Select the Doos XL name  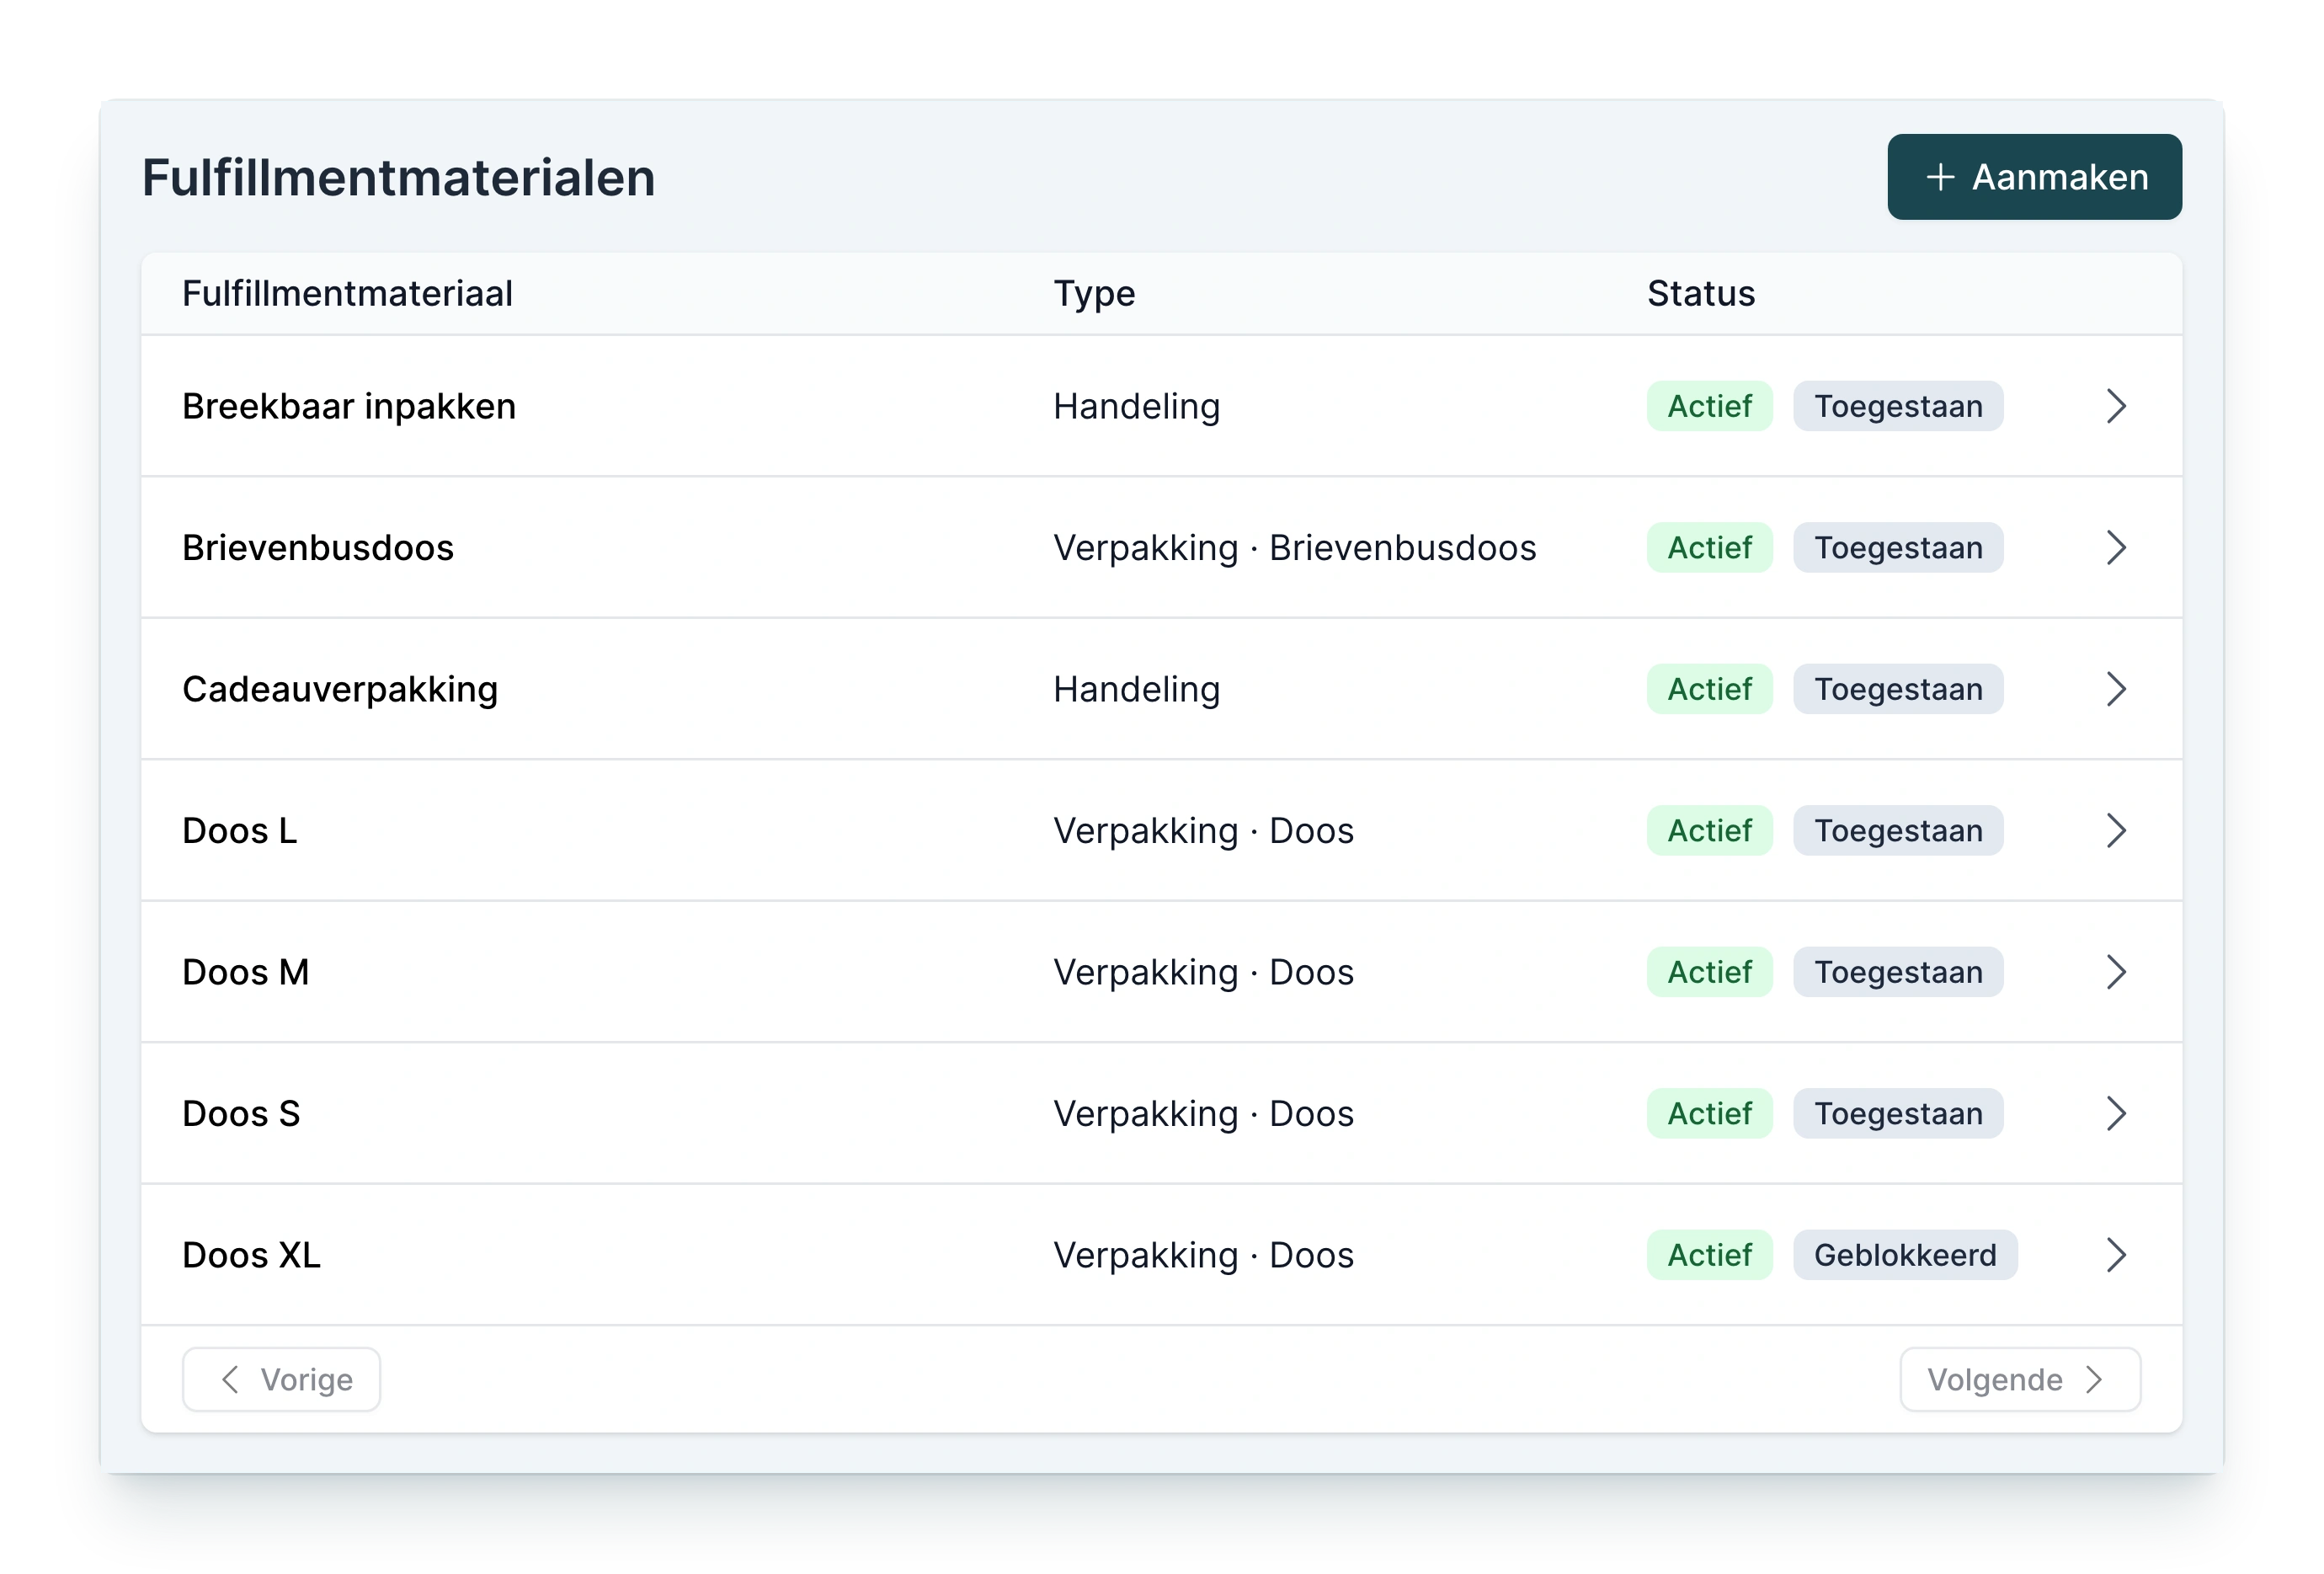(252, 1255)
